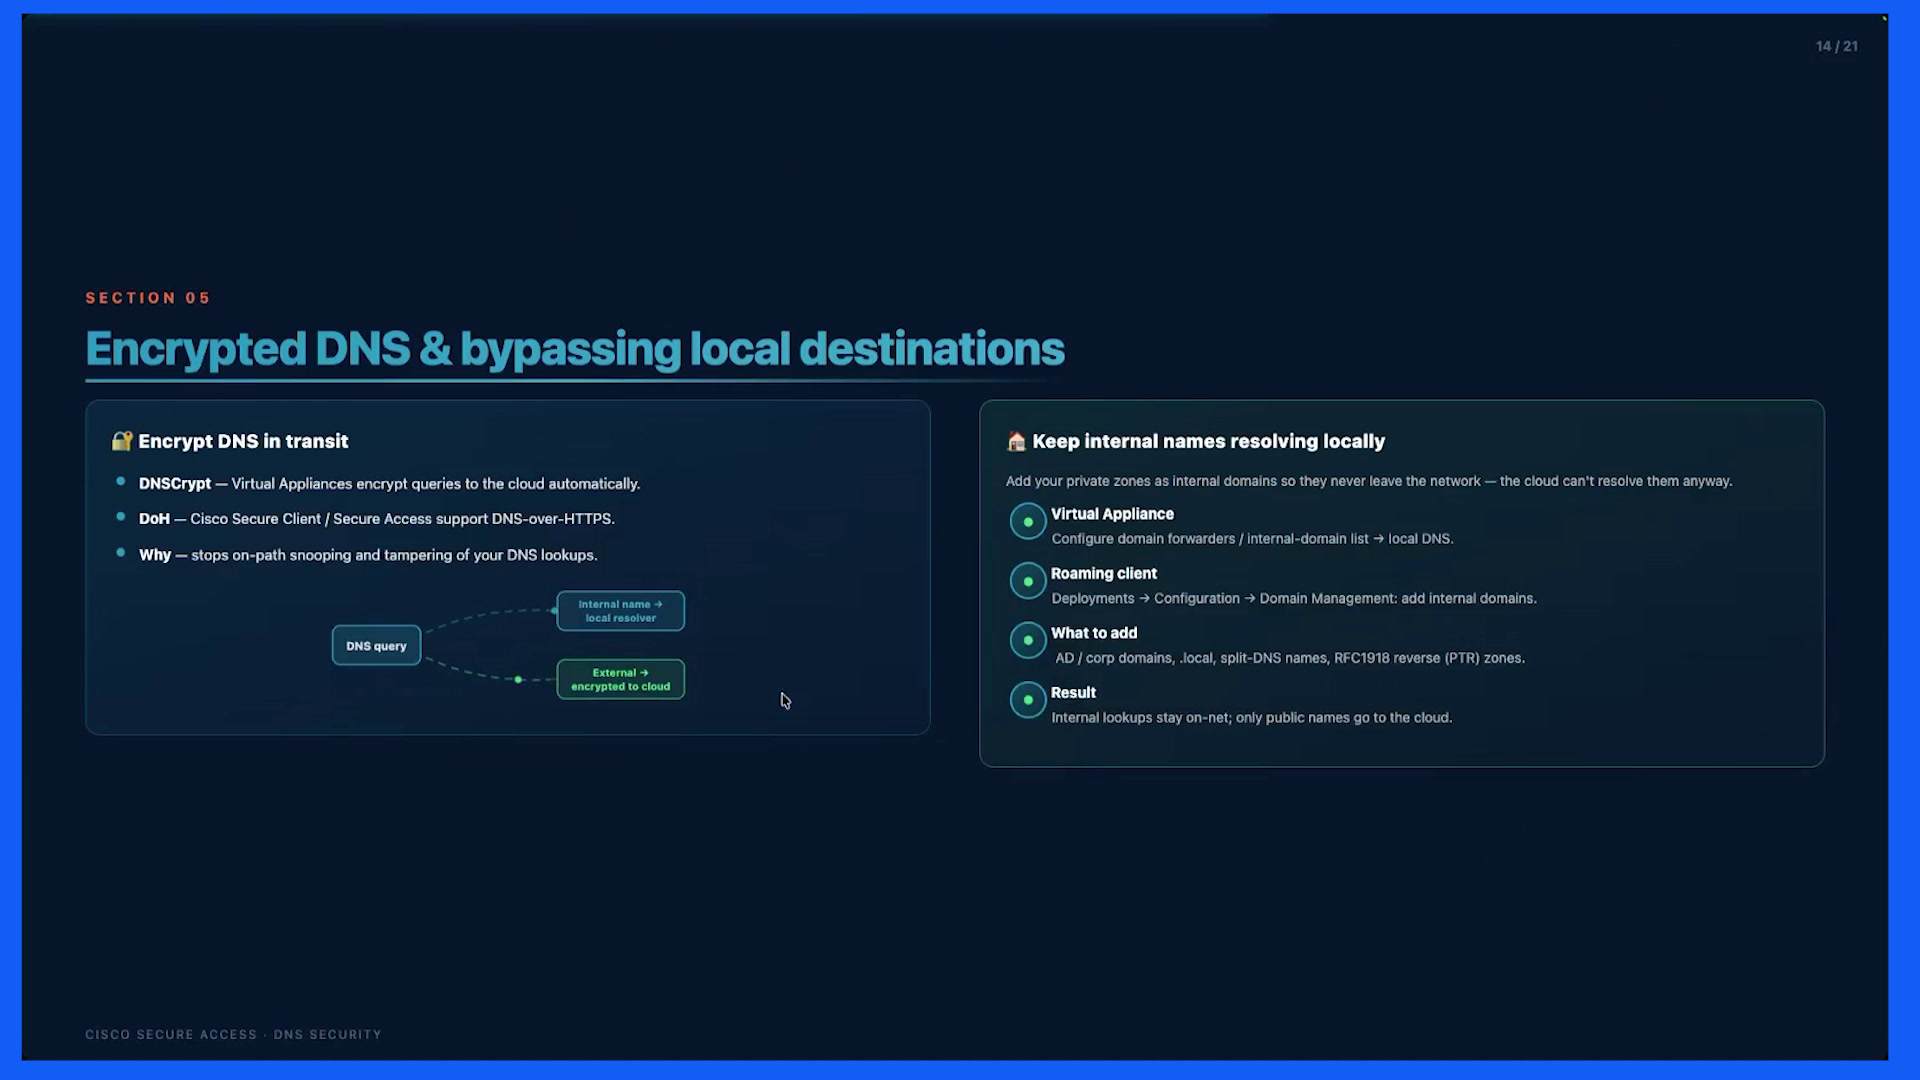Click the Roaming client circle bullet icon
This screenshot has width=1920, height=1080.
click(x=1027, y=581)
